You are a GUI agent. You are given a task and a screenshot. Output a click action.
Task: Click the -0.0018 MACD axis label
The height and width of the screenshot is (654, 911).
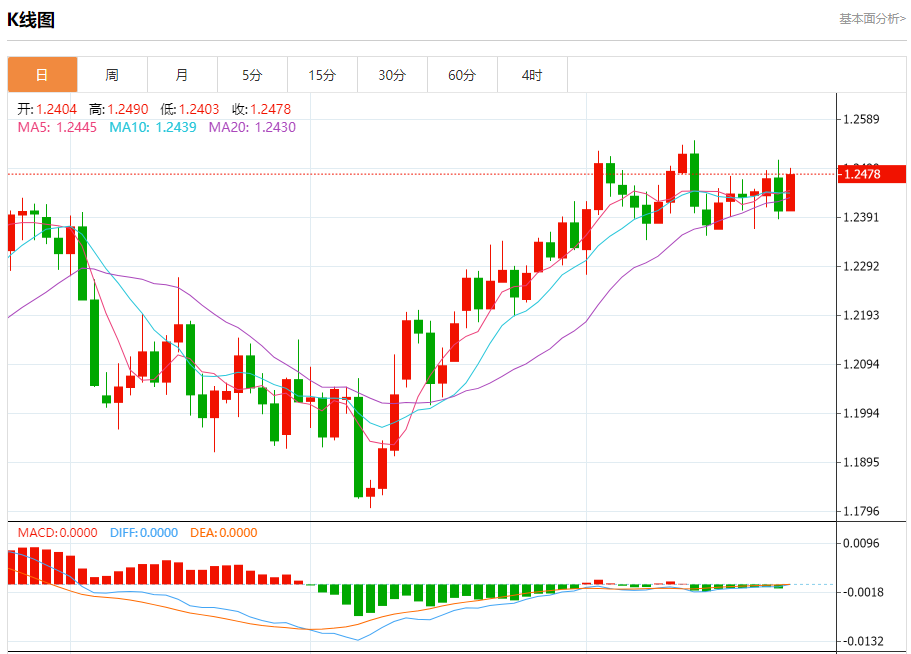pyautogui.click(x=863, y=592)
